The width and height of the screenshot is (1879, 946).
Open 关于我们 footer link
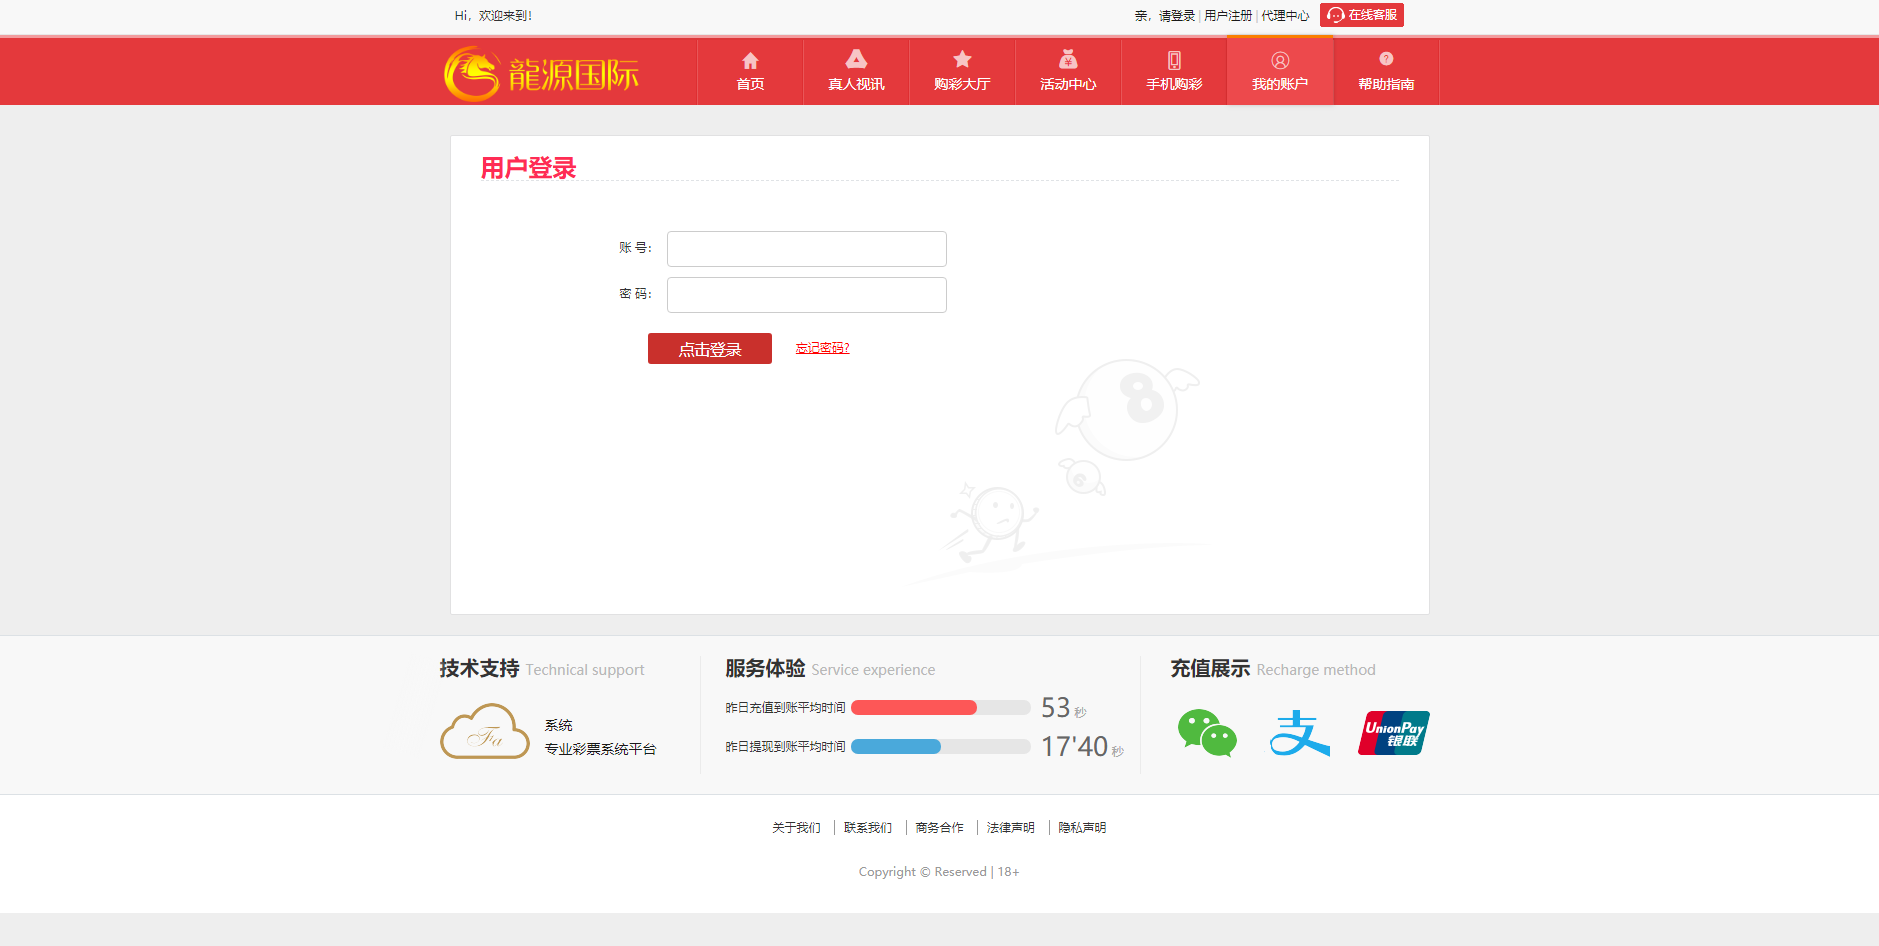point(796,828)
